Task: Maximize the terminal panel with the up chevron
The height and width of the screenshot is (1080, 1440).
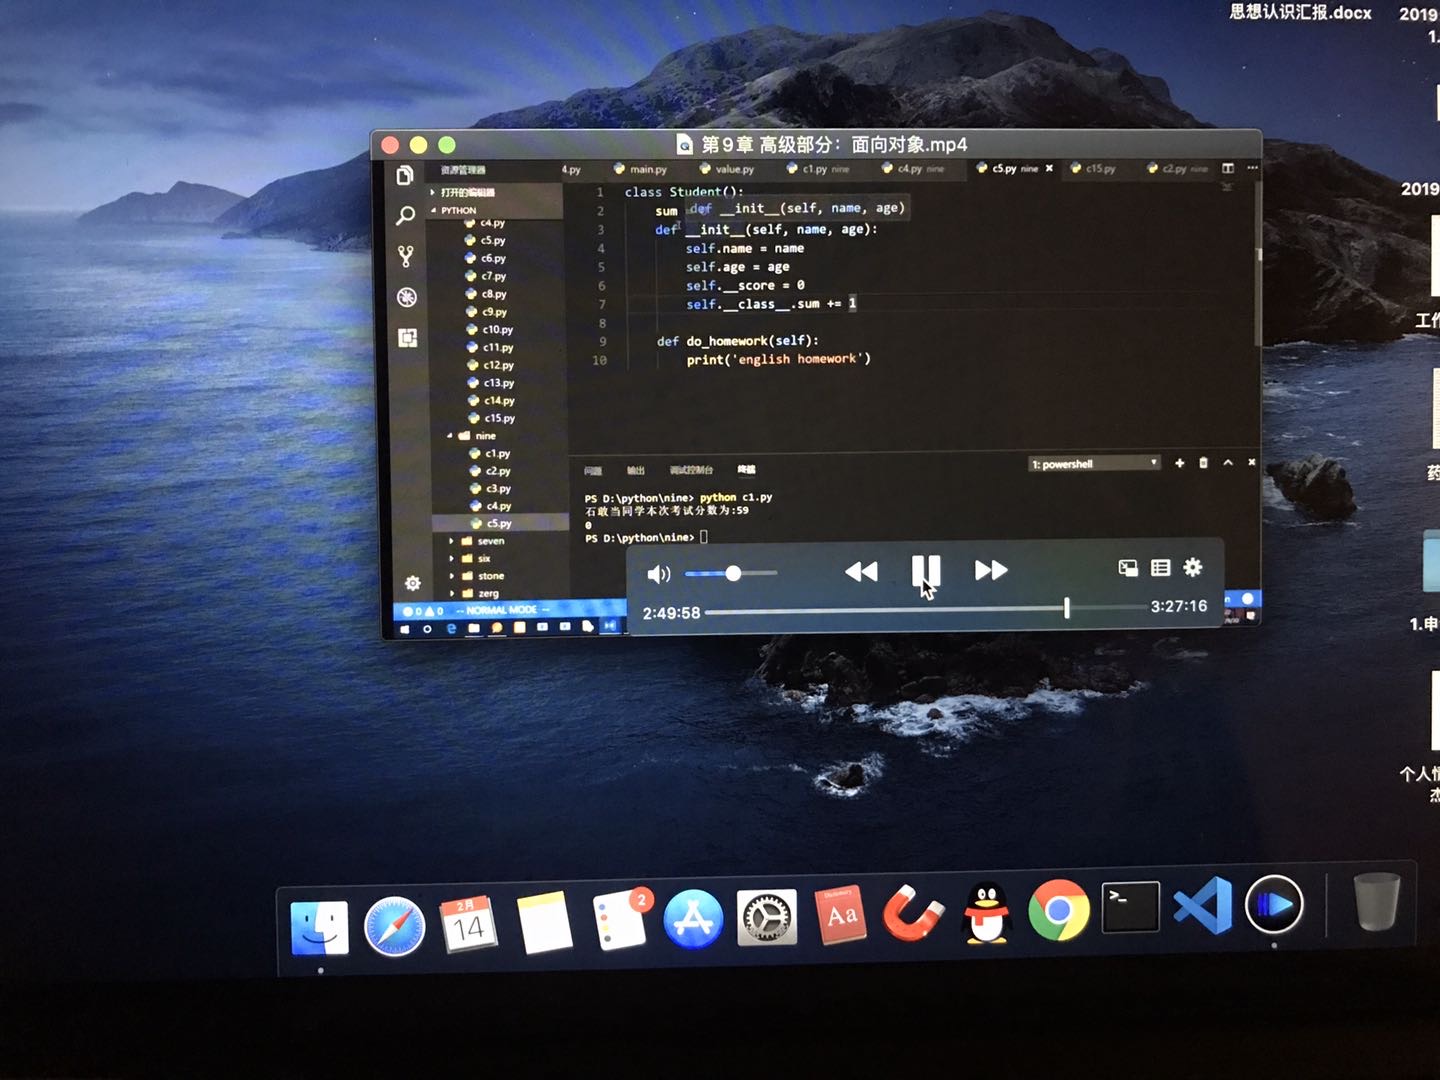Action: tap(1228, 462)
